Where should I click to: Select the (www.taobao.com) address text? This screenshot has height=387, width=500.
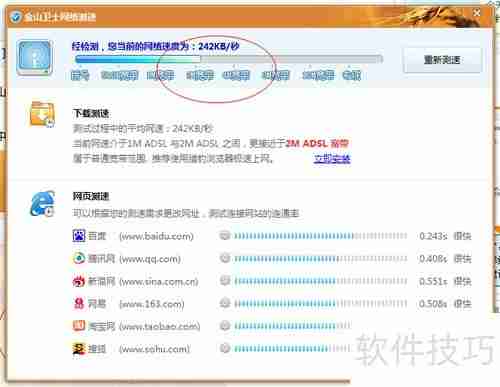(x=160, y=326)
